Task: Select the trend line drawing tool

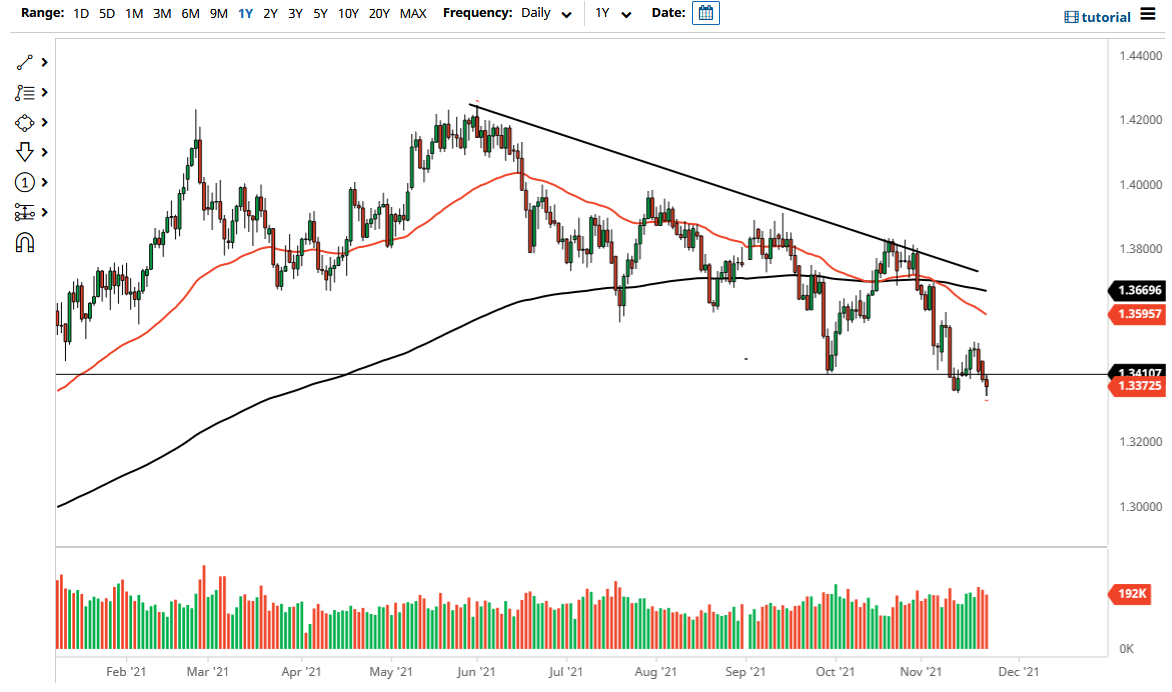Action: point(25,62)
